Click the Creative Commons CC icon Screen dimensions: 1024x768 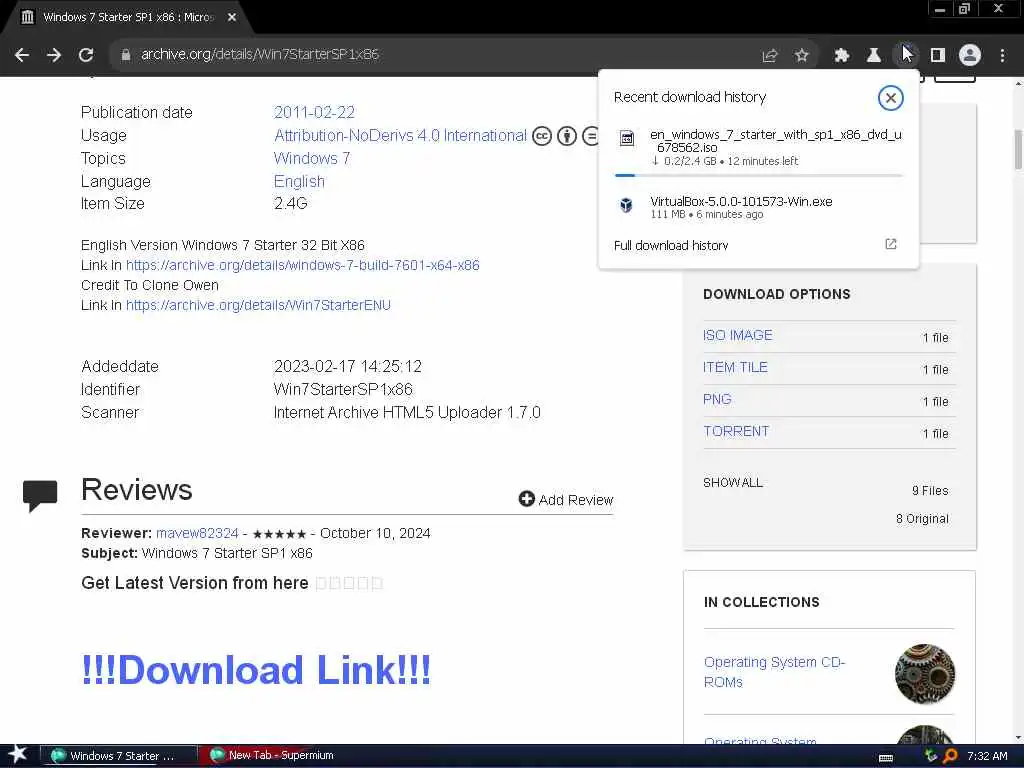click(542, 136)
